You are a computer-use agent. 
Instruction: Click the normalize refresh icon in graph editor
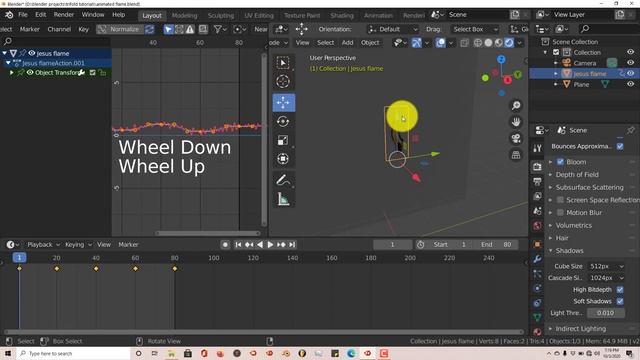coord(150,29)
